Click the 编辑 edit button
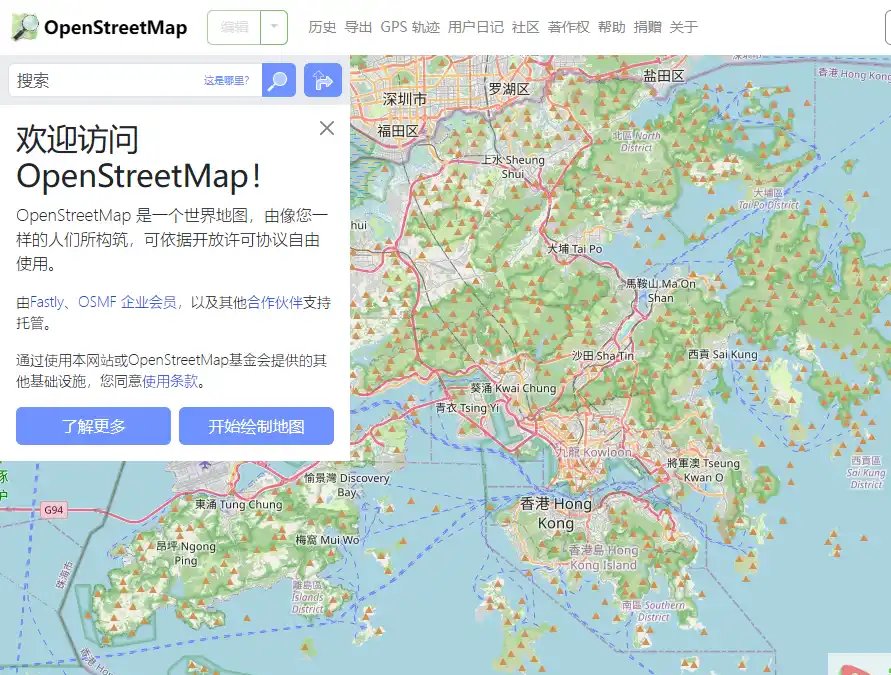This screenshot has height=675, width=891. pyautogui.click(x=234, y=27)
